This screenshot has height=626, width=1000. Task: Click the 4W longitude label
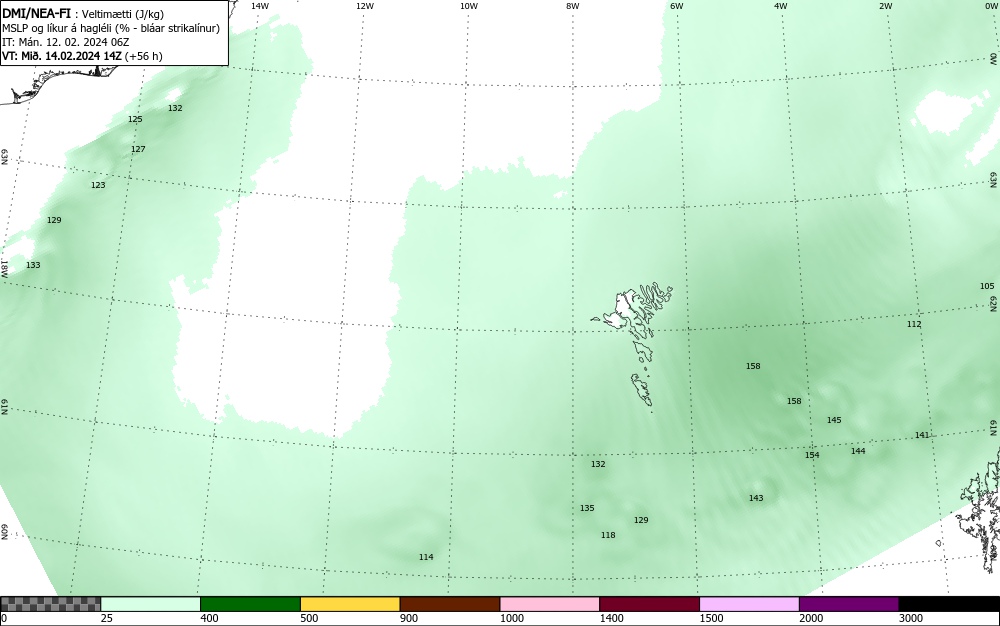coord(781,6)
